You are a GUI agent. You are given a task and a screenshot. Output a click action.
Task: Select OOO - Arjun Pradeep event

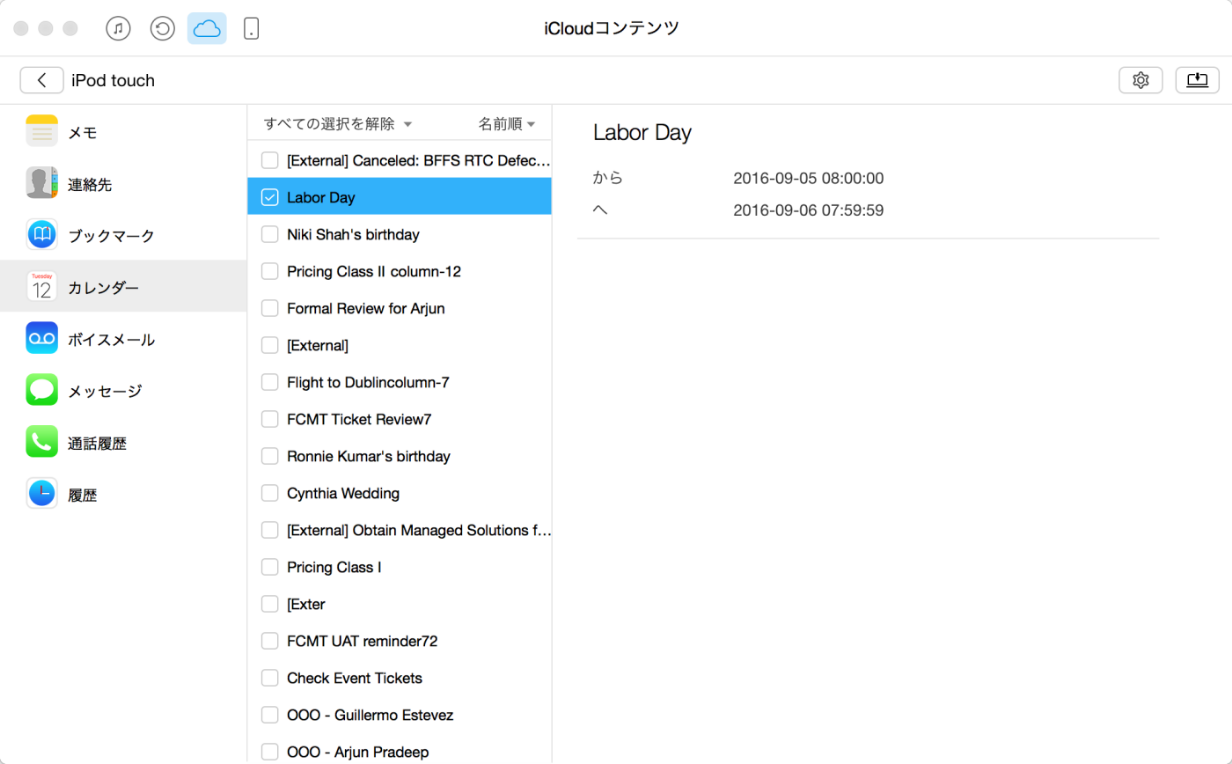coord(400,751)
